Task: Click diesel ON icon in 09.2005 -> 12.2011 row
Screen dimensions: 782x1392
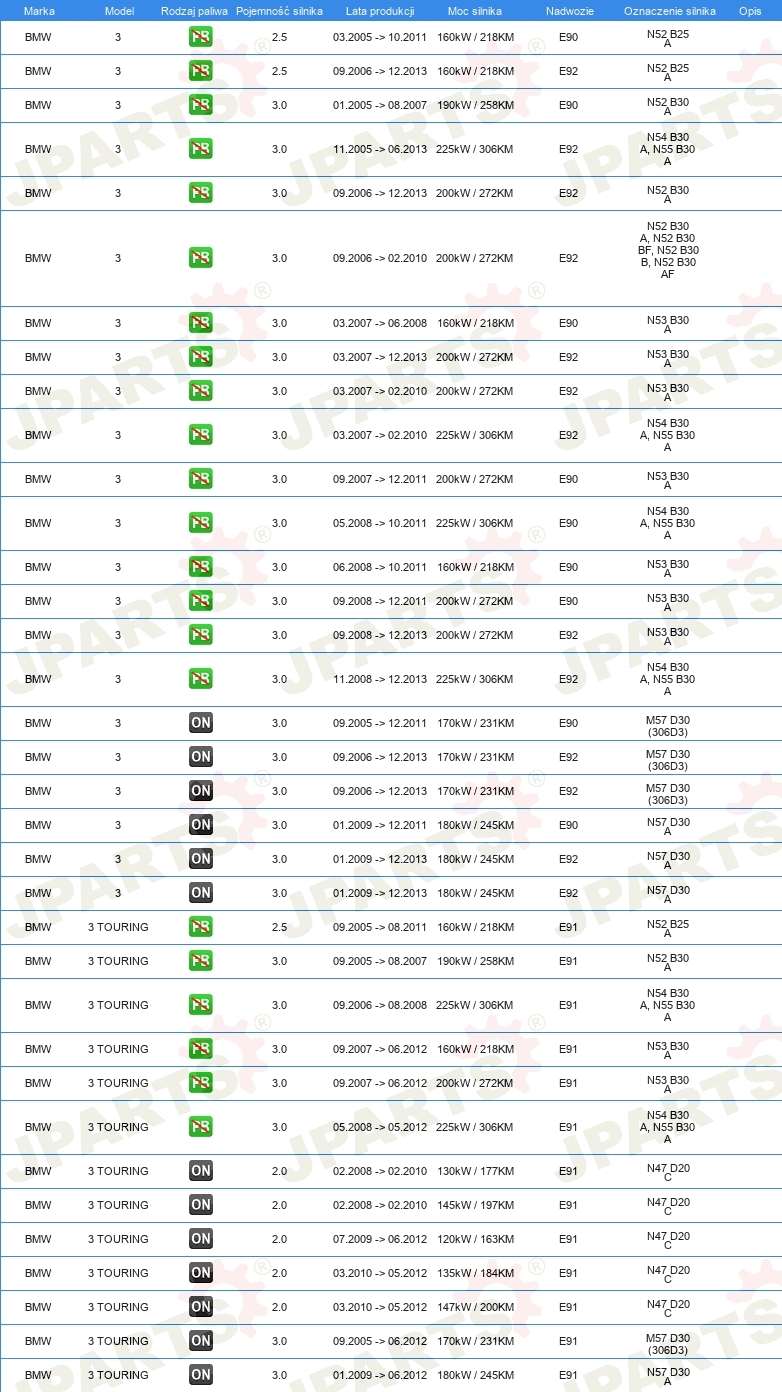Action: click(x=201, y=724)
